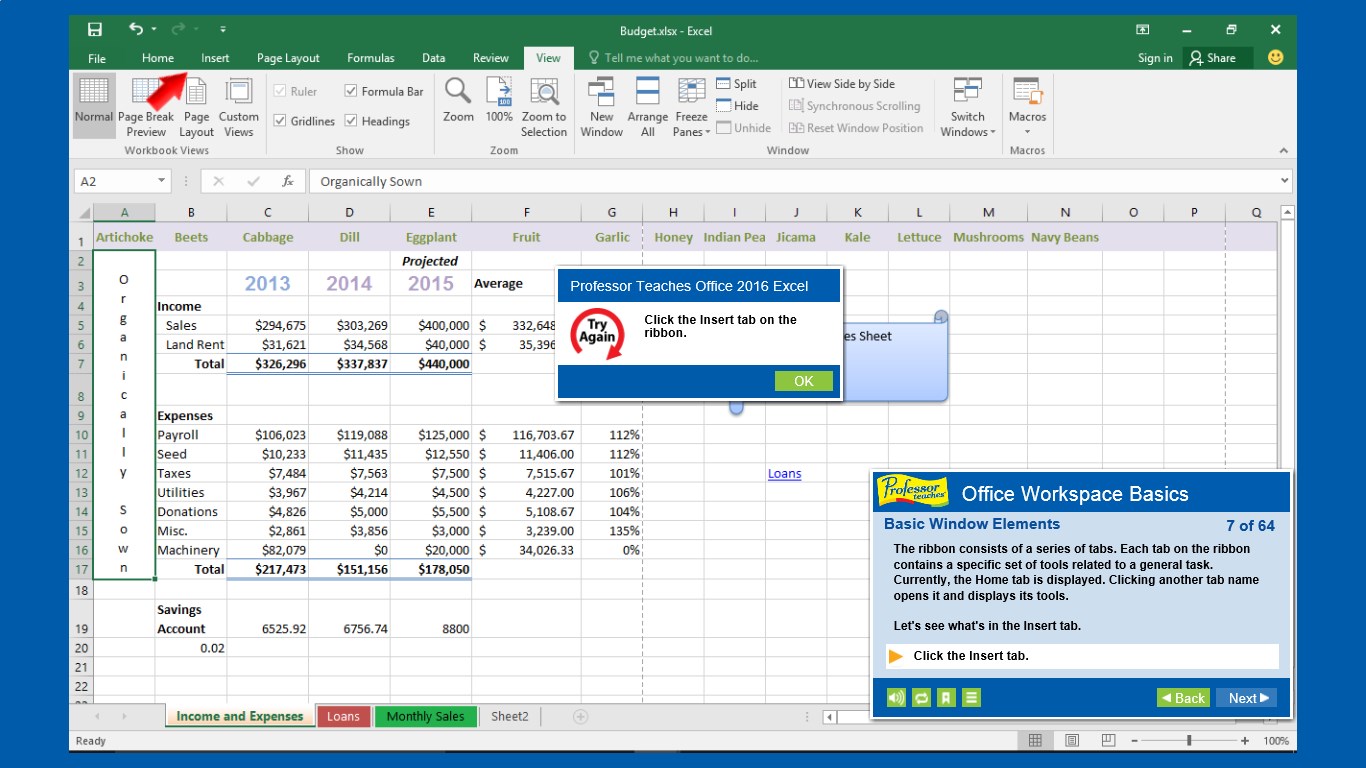Open the Data ribbon tab
Viewport: 1366px width, 768px height.
(x=433, y=58)
